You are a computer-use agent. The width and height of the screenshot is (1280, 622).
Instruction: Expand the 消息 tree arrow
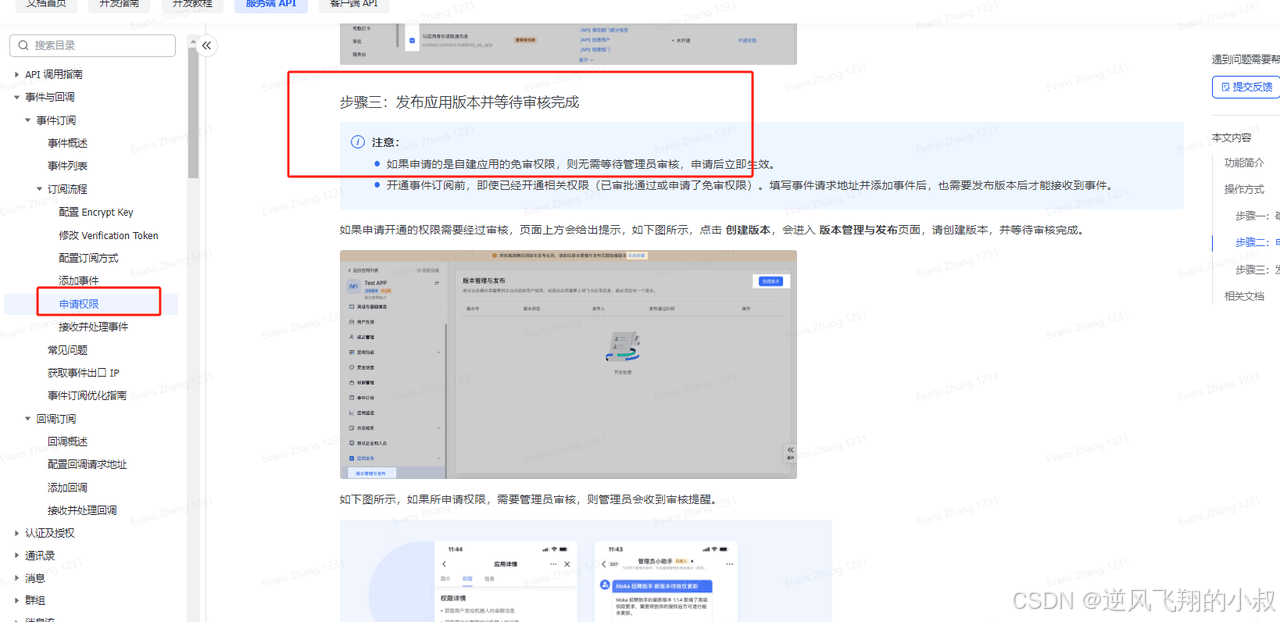[x=16, y=578]
